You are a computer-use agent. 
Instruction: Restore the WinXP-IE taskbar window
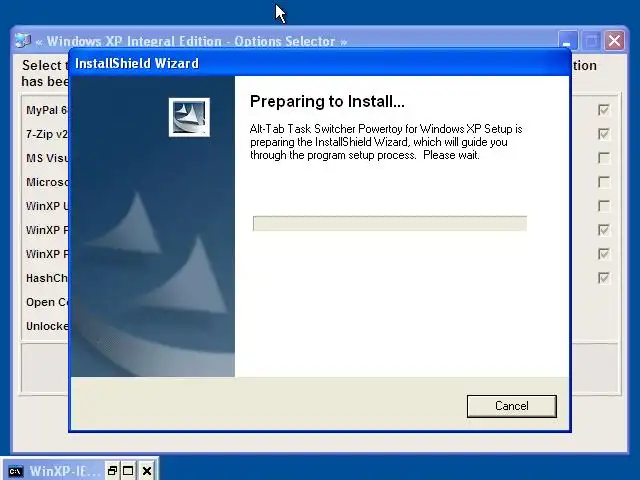tap(112, 471)
